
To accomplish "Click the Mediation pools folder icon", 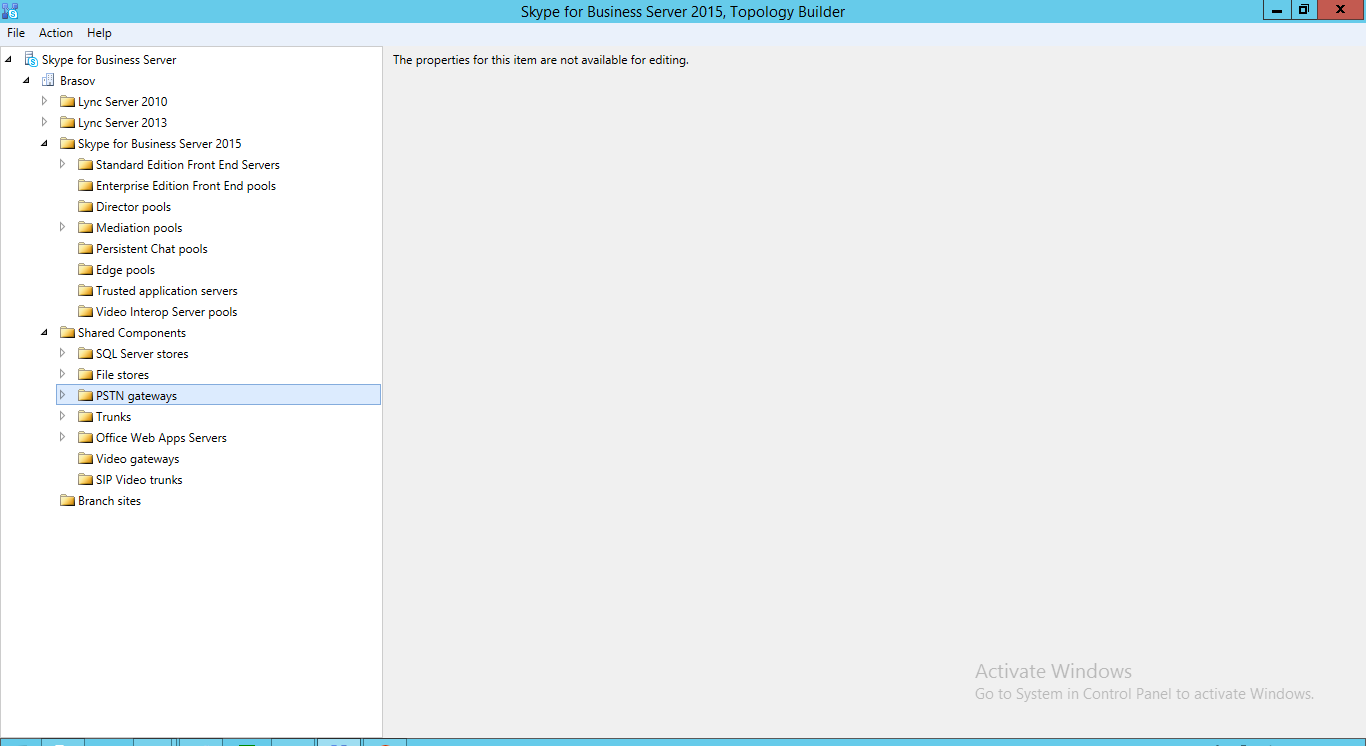I will point(85,228).
